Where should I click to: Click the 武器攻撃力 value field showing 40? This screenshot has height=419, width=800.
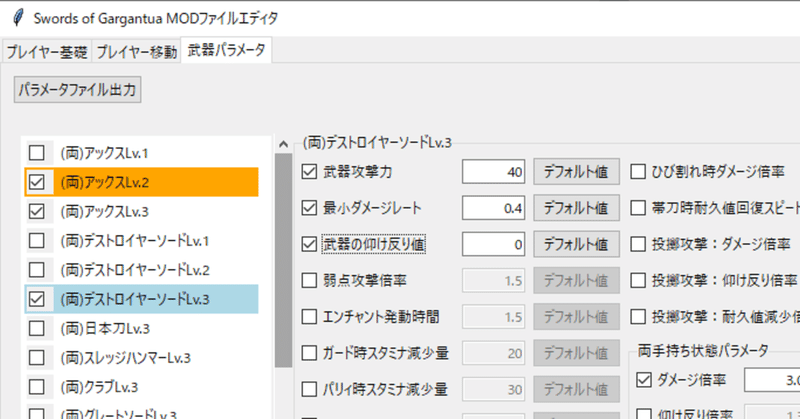point(493,171)
